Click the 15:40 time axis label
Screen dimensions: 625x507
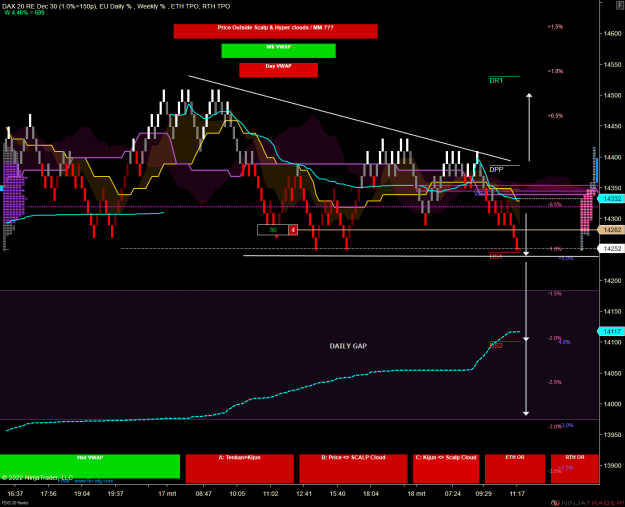(337, 494)
